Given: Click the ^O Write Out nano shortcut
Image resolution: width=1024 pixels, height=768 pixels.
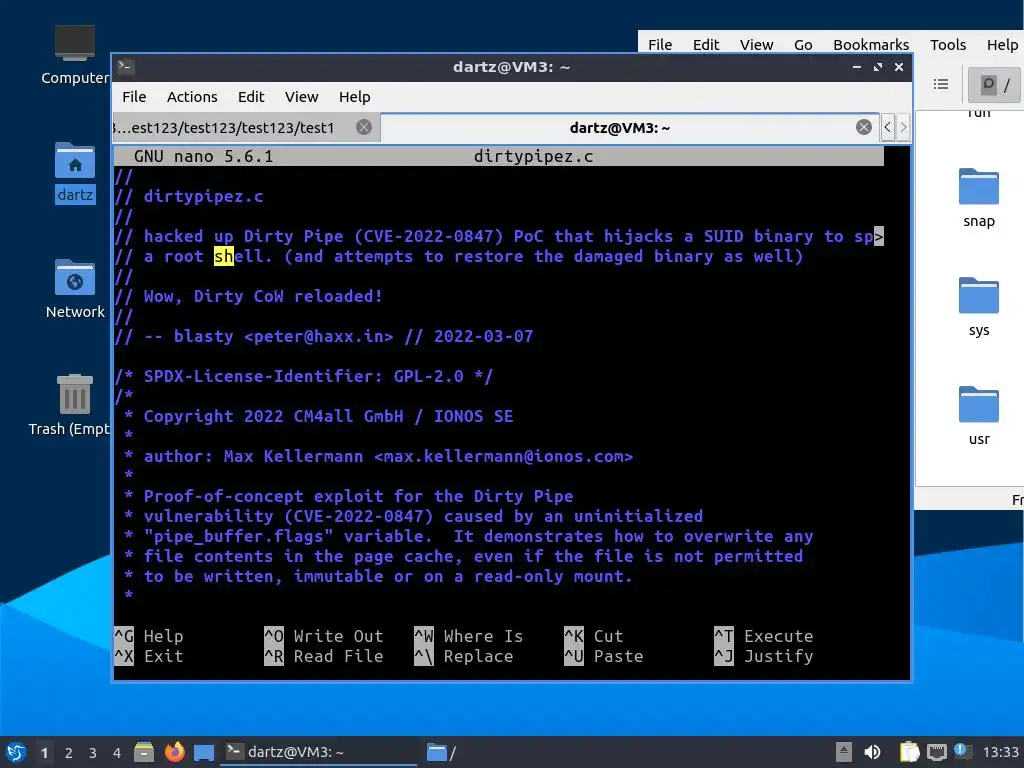Looking at the screenshot, I should tap(324, 636).
